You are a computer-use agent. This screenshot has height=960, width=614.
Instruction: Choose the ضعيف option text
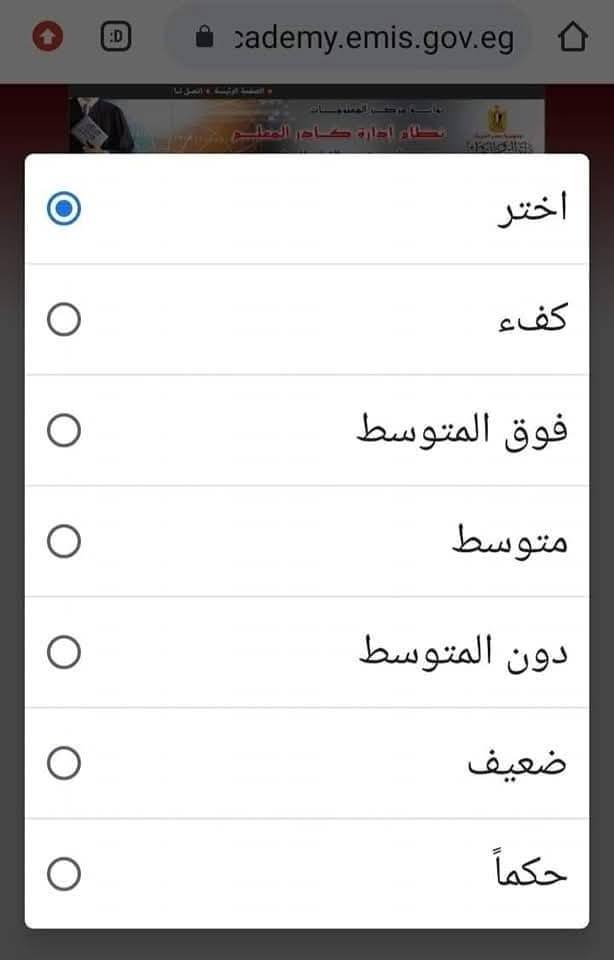[x=518, y=764]
